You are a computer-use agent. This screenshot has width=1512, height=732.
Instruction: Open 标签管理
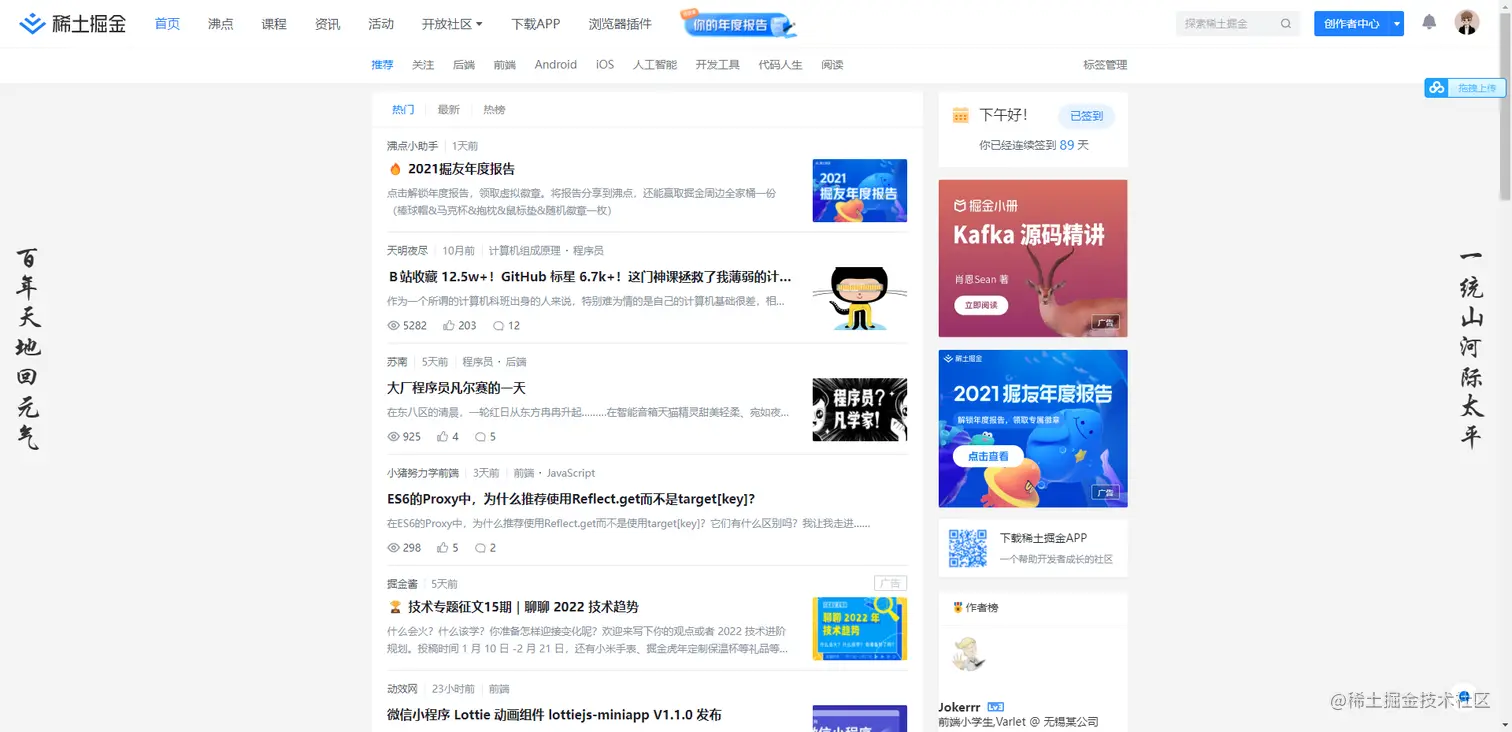pos(1105,65)
